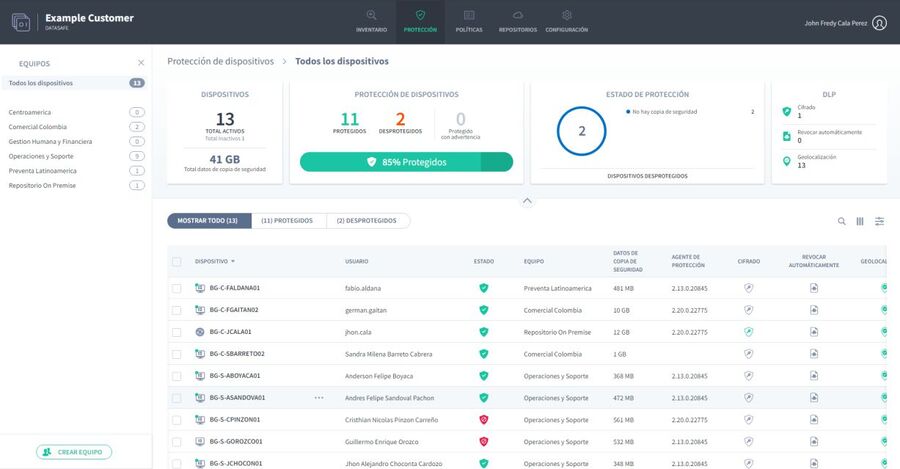
Task: Collapse the summary panel with chevron
Action: point(527,201)
